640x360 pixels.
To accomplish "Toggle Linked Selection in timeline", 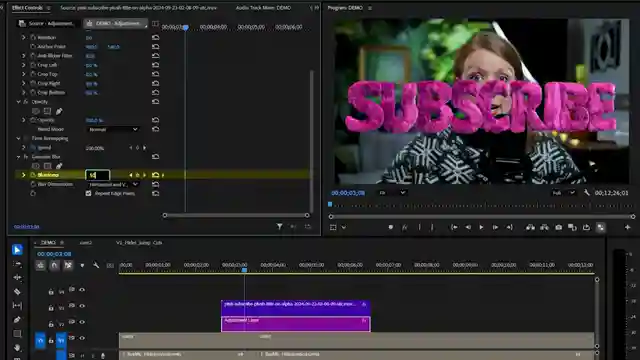I will click(x=68, y=265).
